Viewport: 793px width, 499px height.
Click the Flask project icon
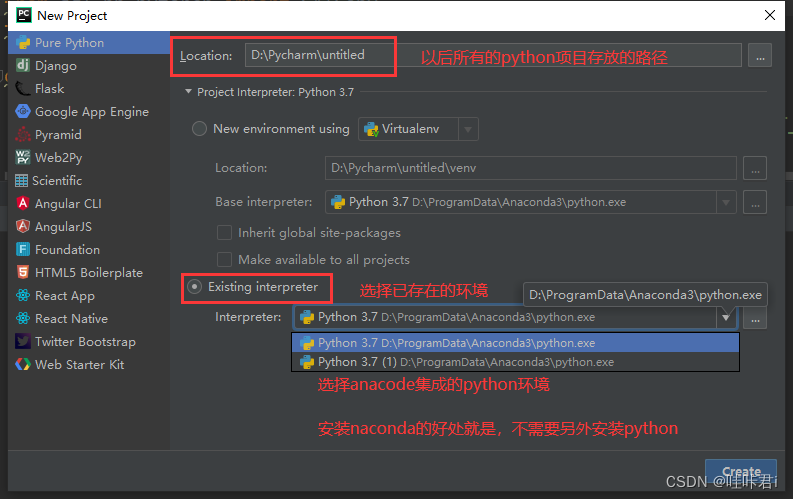click(x=23, y=88)
